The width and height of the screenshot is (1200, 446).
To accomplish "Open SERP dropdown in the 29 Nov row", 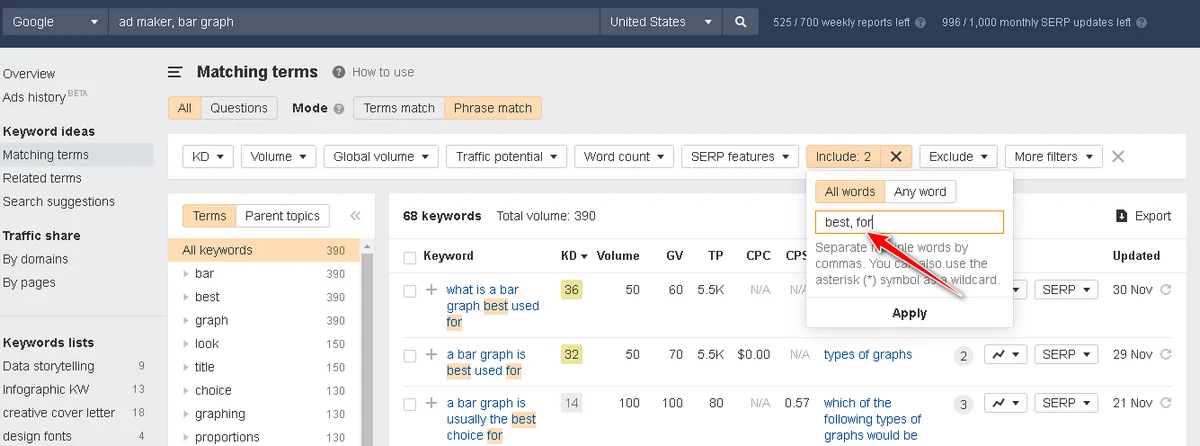I will [x=1066, y=355].
